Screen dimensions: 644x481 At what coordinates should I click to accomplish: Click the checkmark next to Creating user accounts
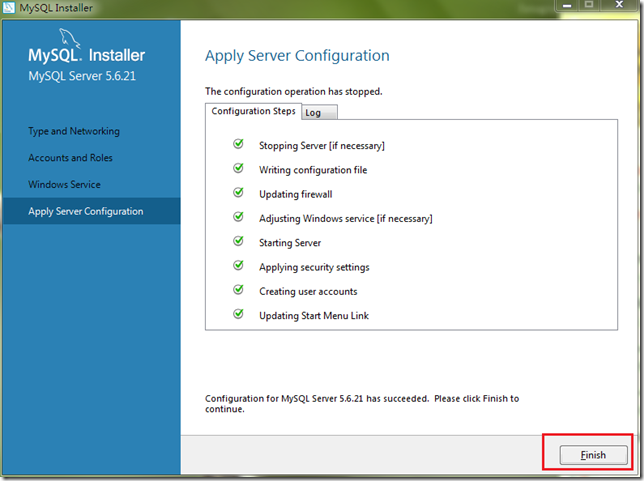238,290
